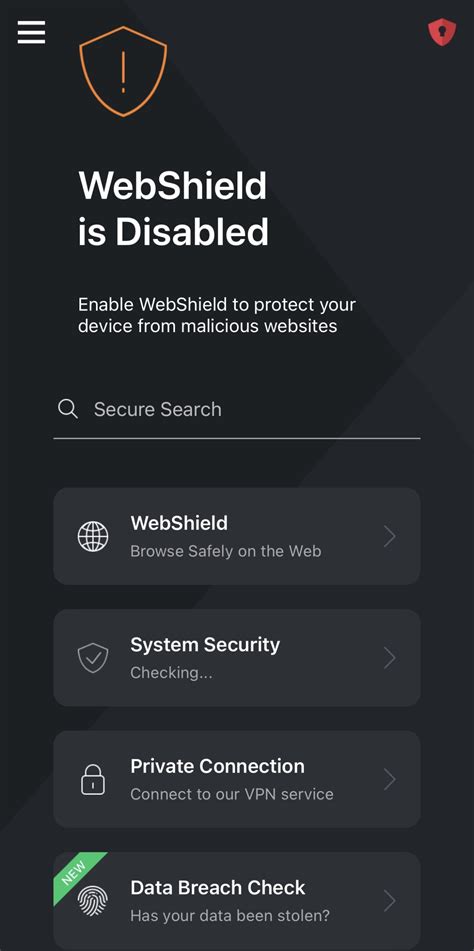Click into the Secure Search field
The image size is (474, 951).
[x=237, y=409]
